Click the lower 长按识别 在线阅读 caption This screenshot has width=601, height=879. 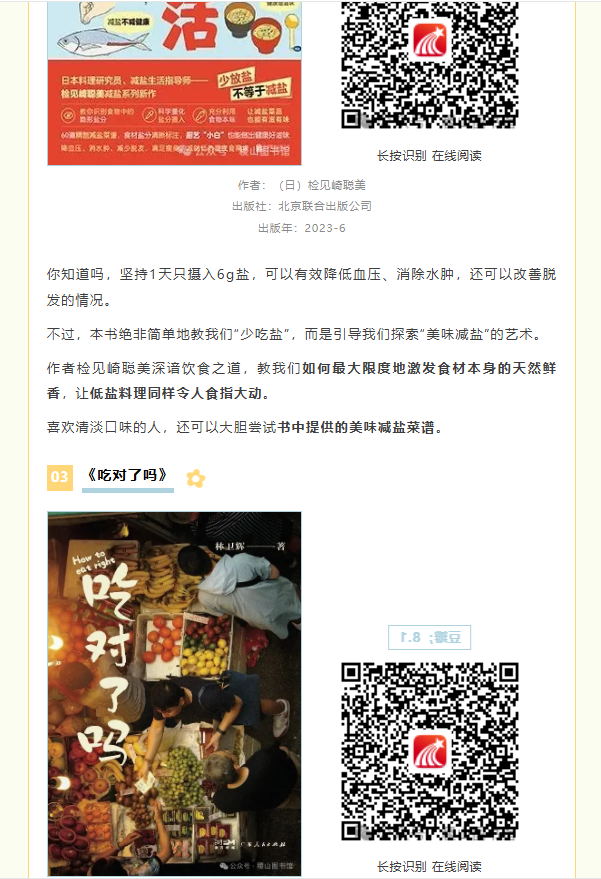coord(429,867)
